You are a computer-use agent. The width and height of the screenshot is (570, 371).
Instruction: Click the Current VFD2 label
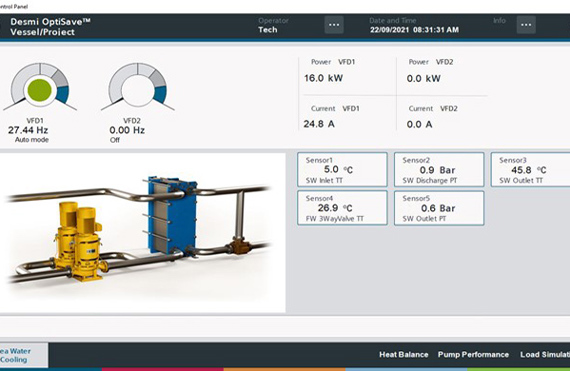[433, 109]
